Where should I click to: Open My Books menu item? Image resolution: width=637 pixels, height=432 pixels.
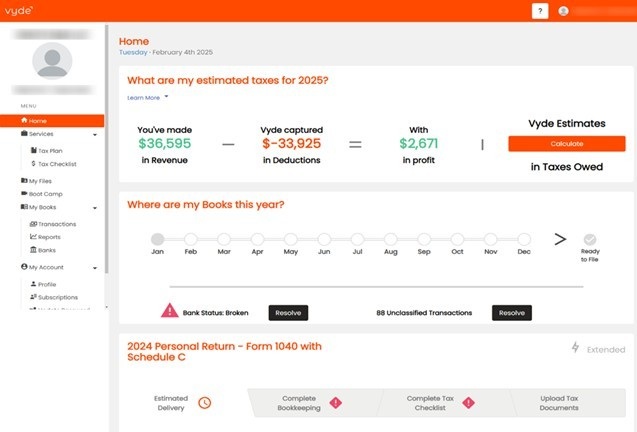tap(42, 207)
